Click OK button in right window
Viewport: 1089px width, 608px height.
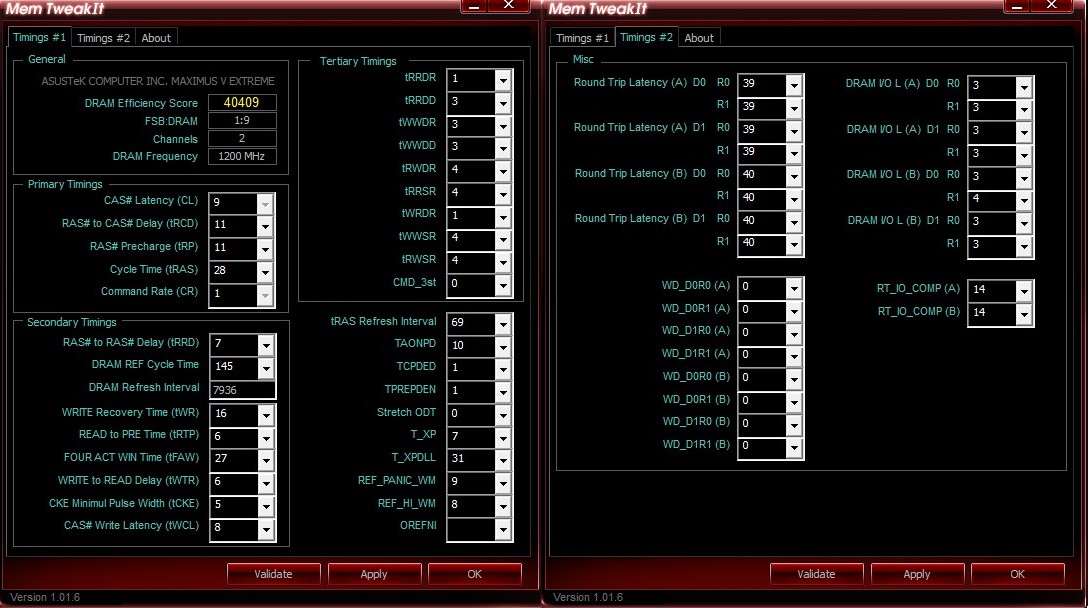1017,574
